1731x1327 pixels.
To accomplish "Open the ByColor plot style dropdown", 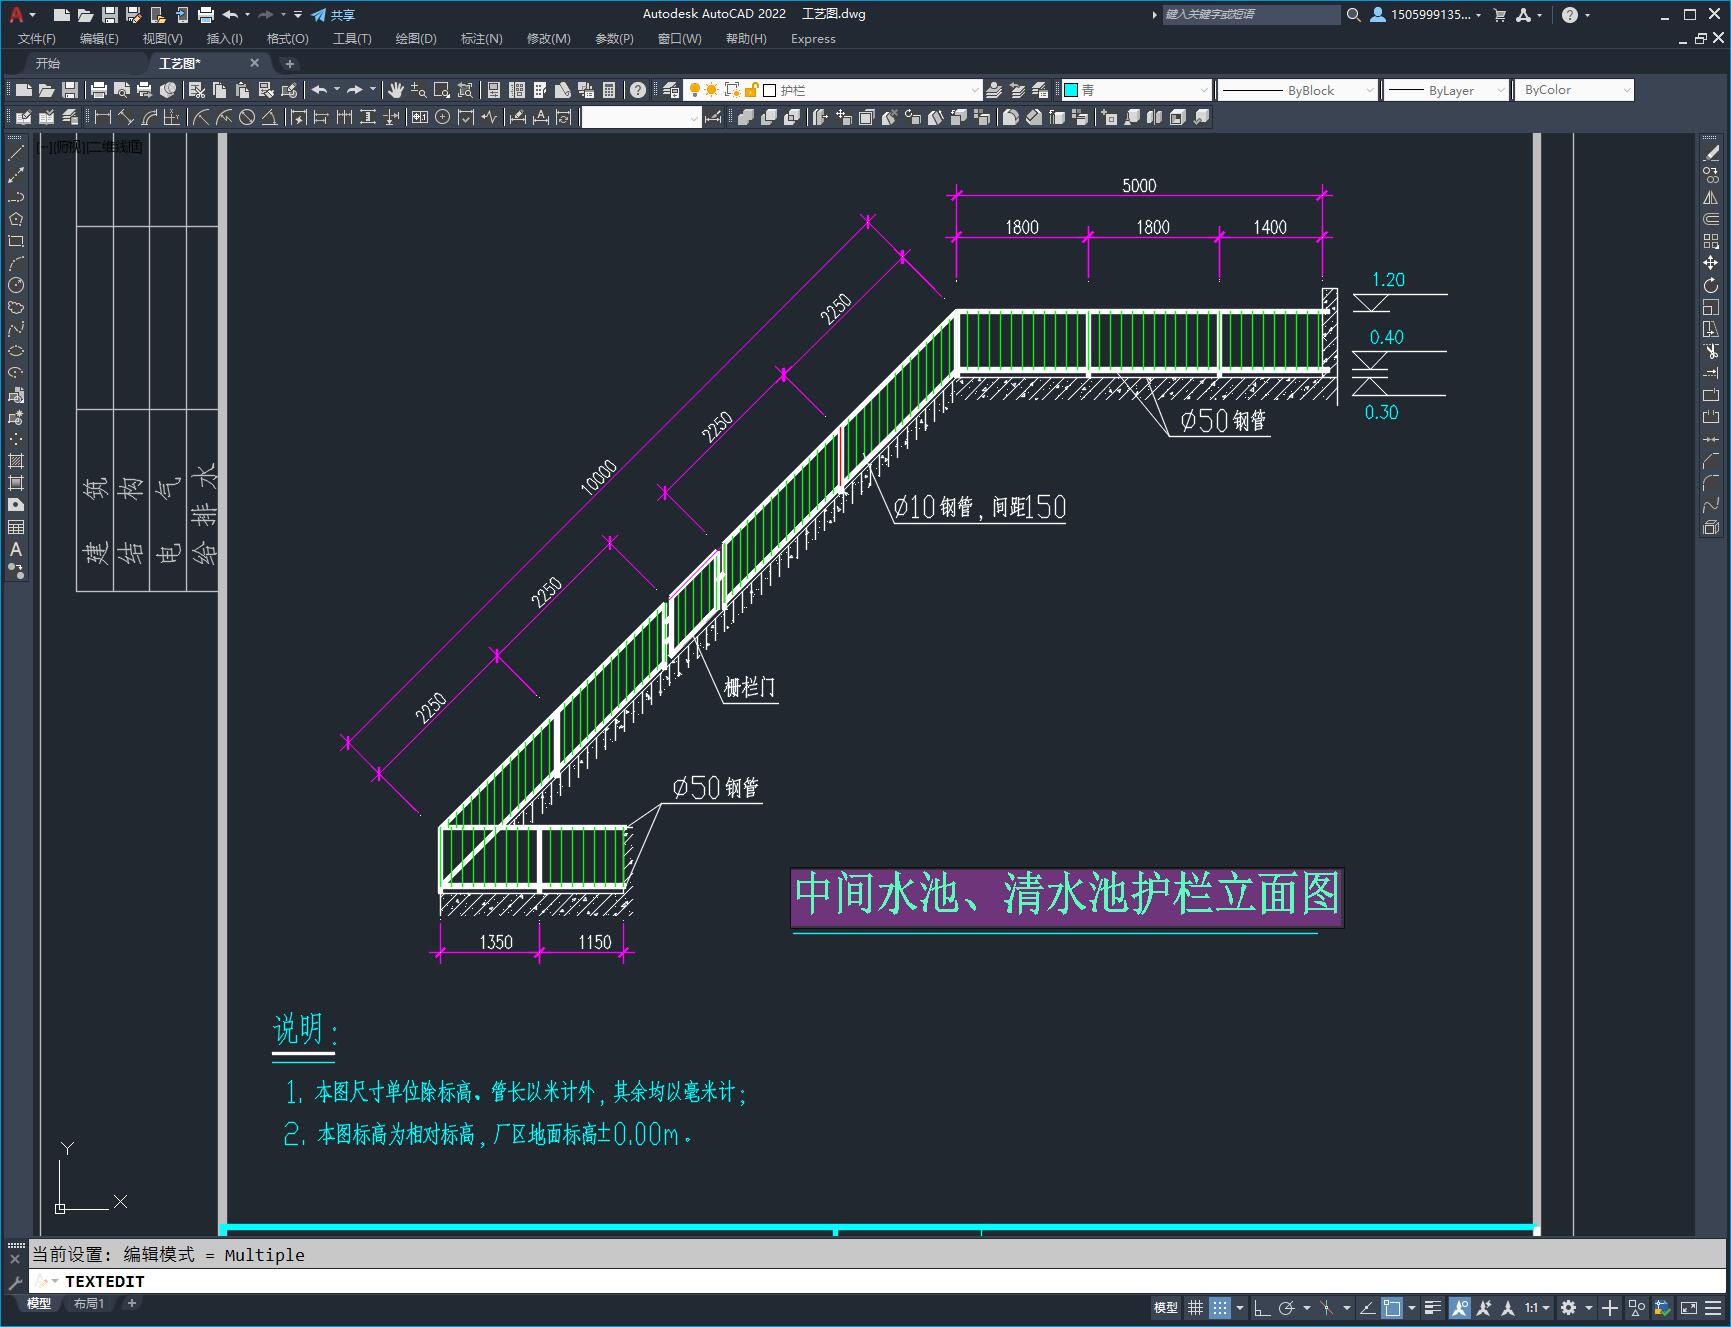I will click(x=1574, y=90).
